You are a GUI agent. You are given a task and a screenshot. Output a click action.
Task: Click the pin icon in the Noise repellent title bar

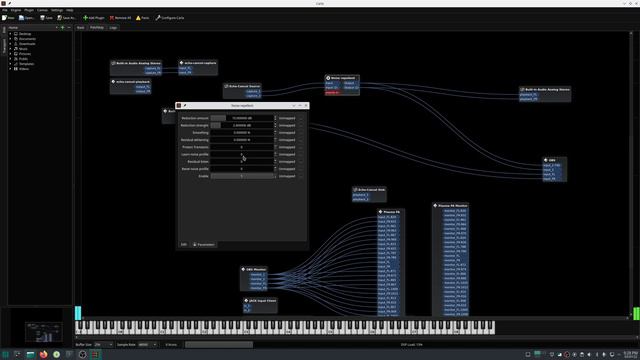[185, 105]
